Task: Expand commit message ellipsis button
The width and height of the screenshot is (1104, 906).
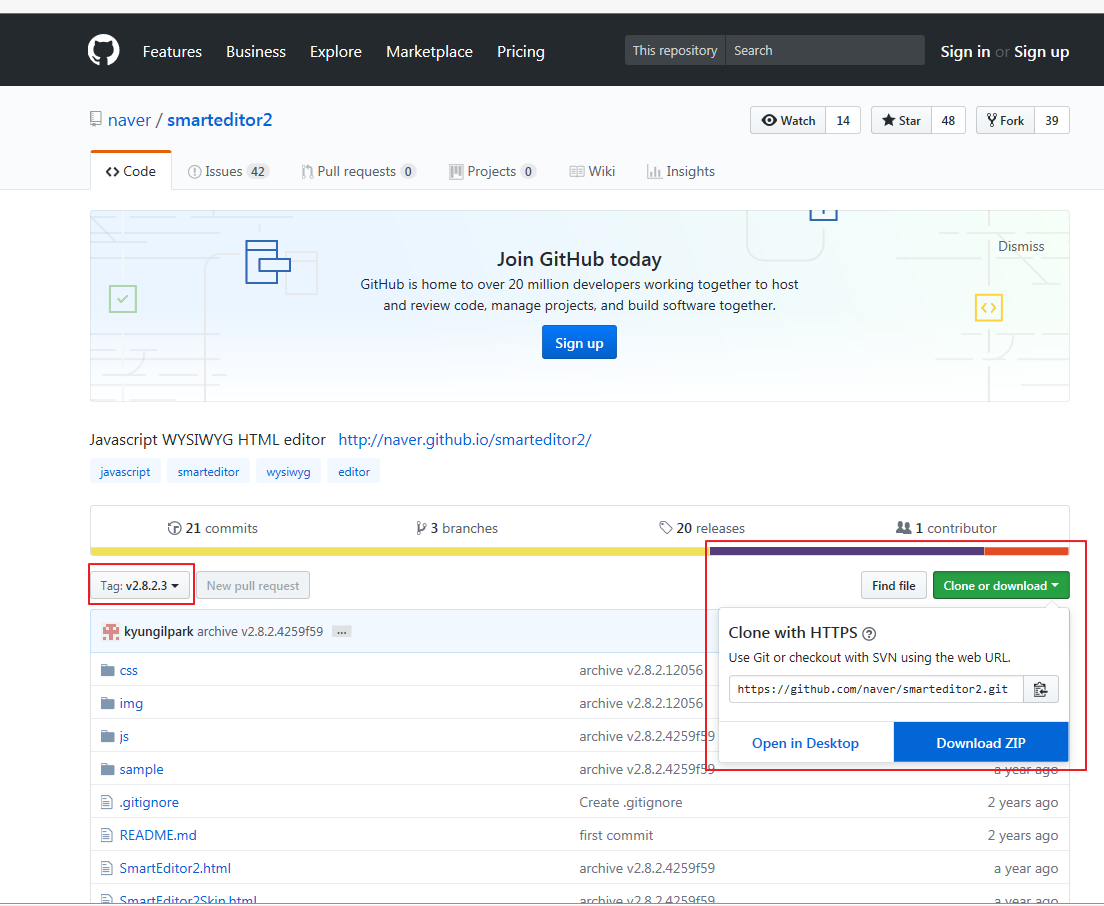Action: (341, 631)
